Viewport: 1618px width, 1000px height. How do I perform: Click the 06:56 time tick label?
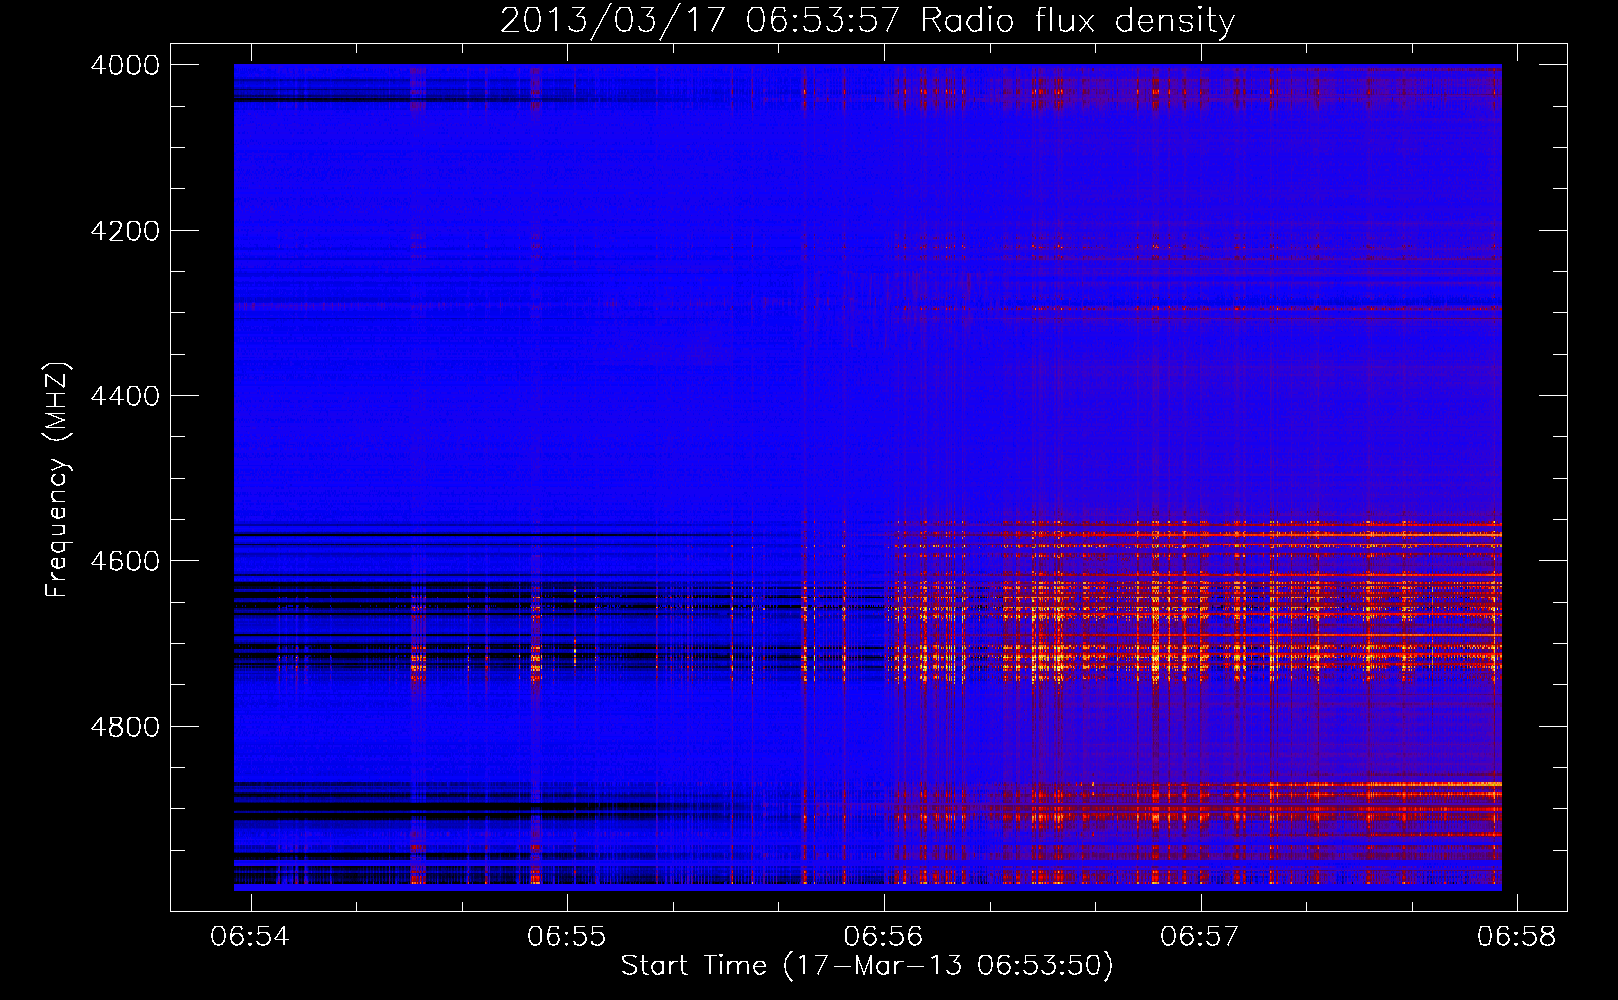883,937
